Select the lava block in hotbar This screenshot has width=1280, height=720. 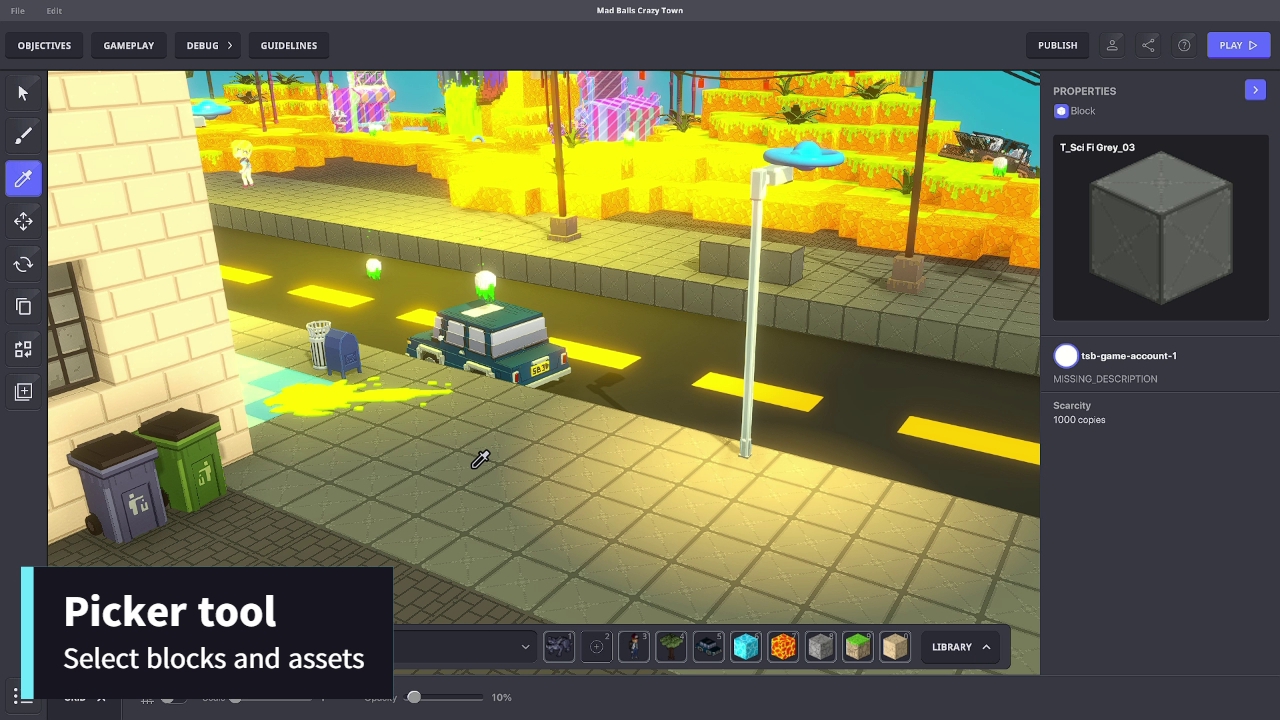[x=783, y=647]
